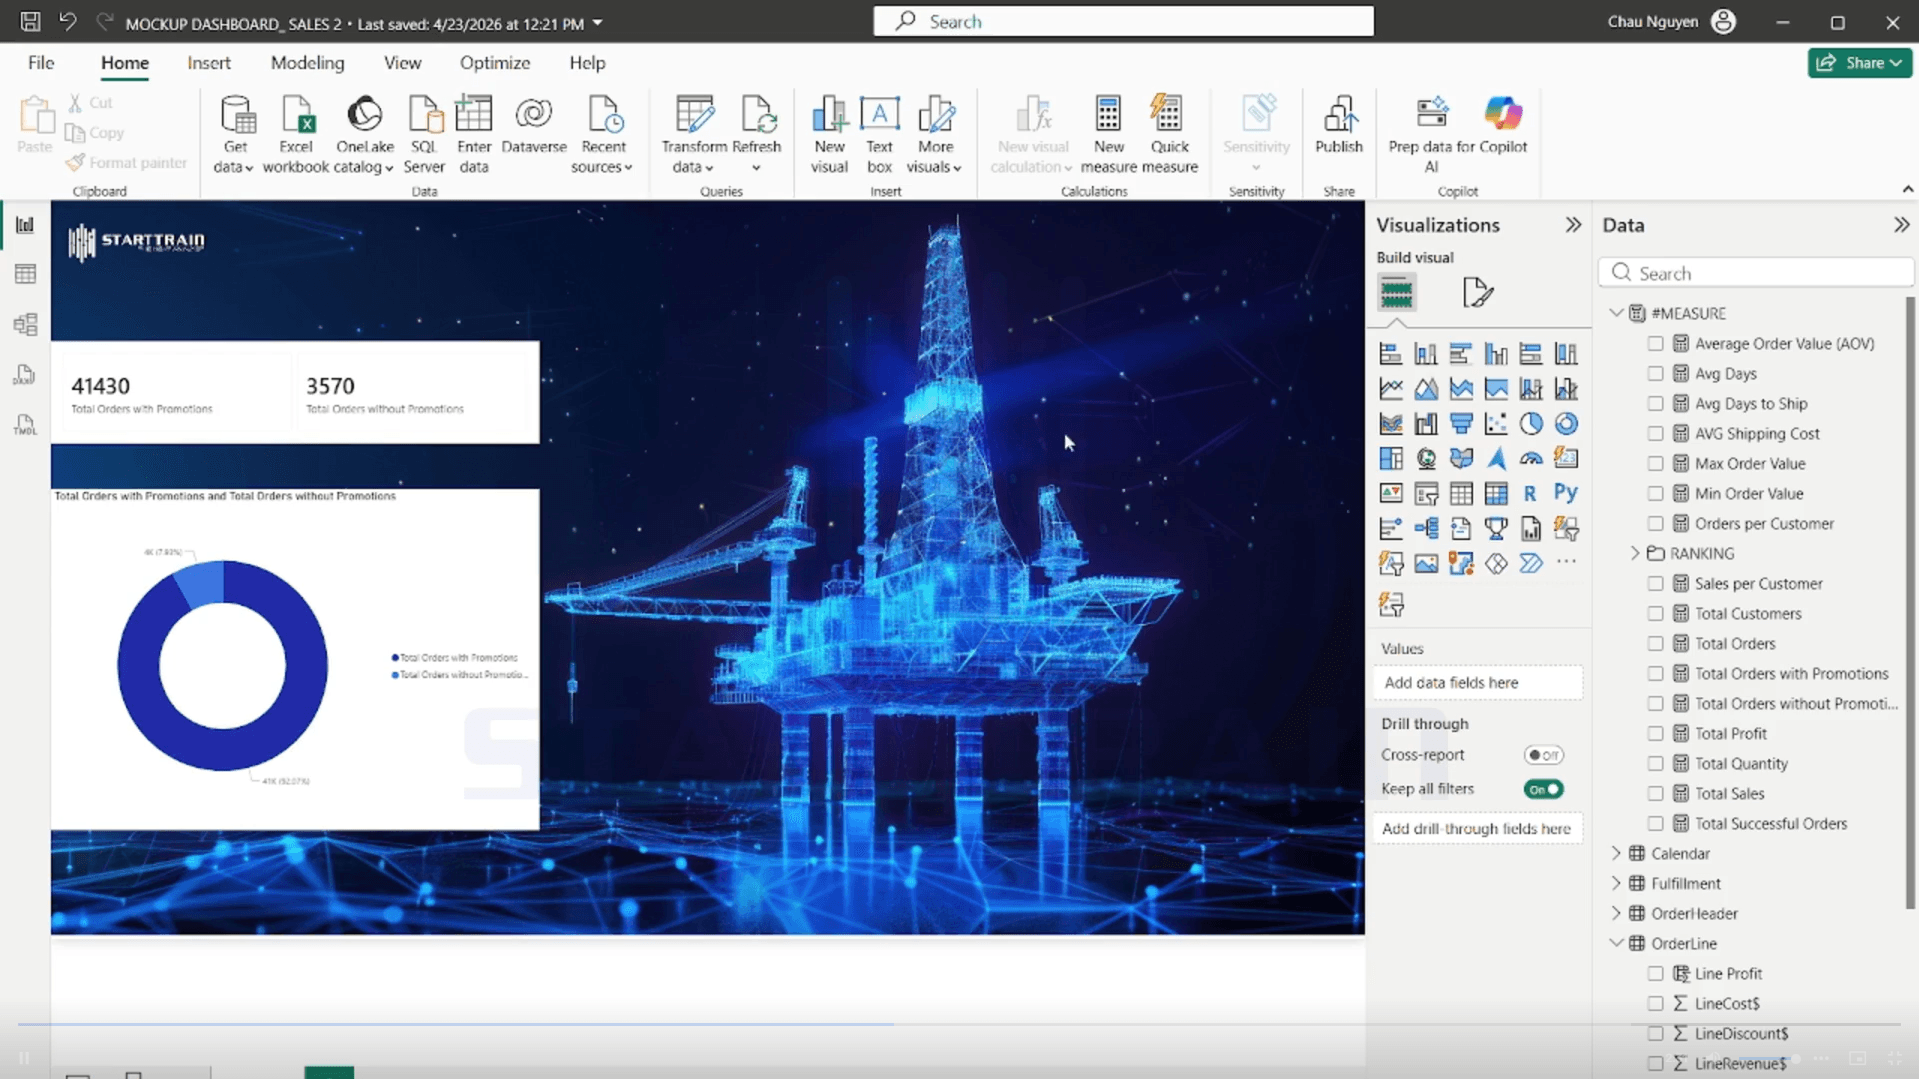
Task: Select the area chart visual
Action: click(1426, 389)
